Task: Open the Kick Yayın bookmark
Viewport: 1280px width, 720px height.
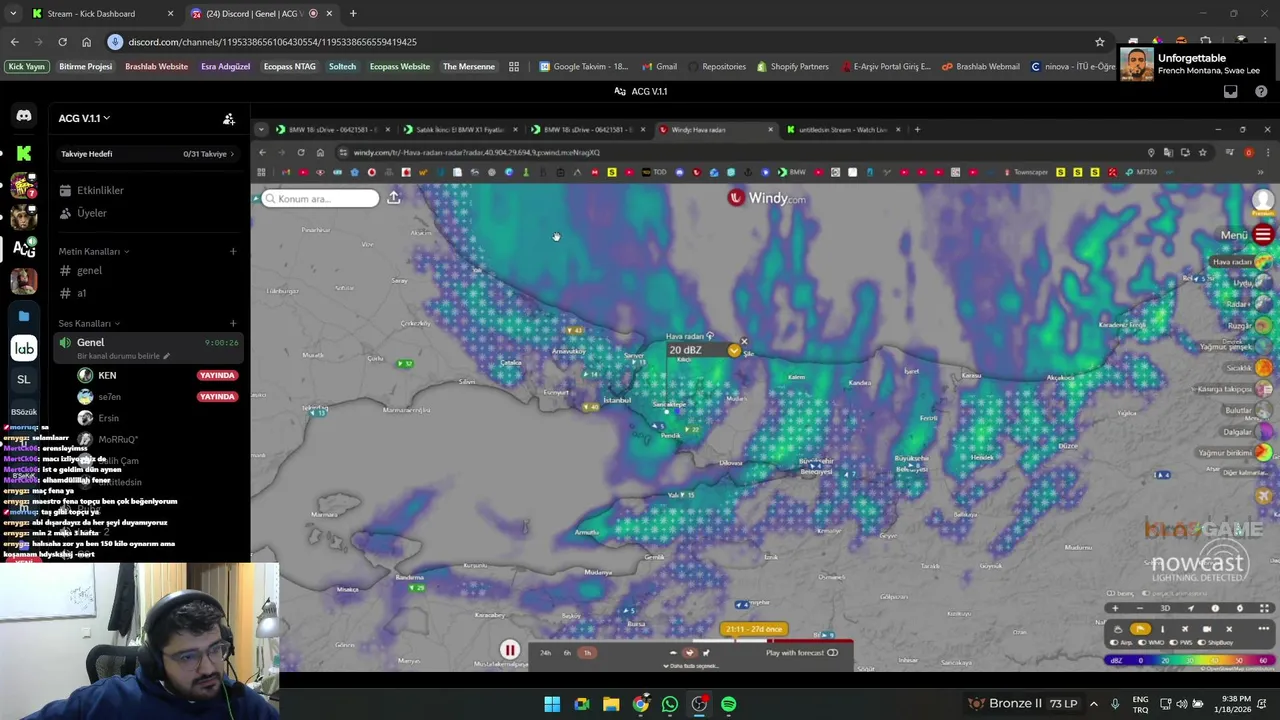Action: pyautogui.click(x=27, y=67)
